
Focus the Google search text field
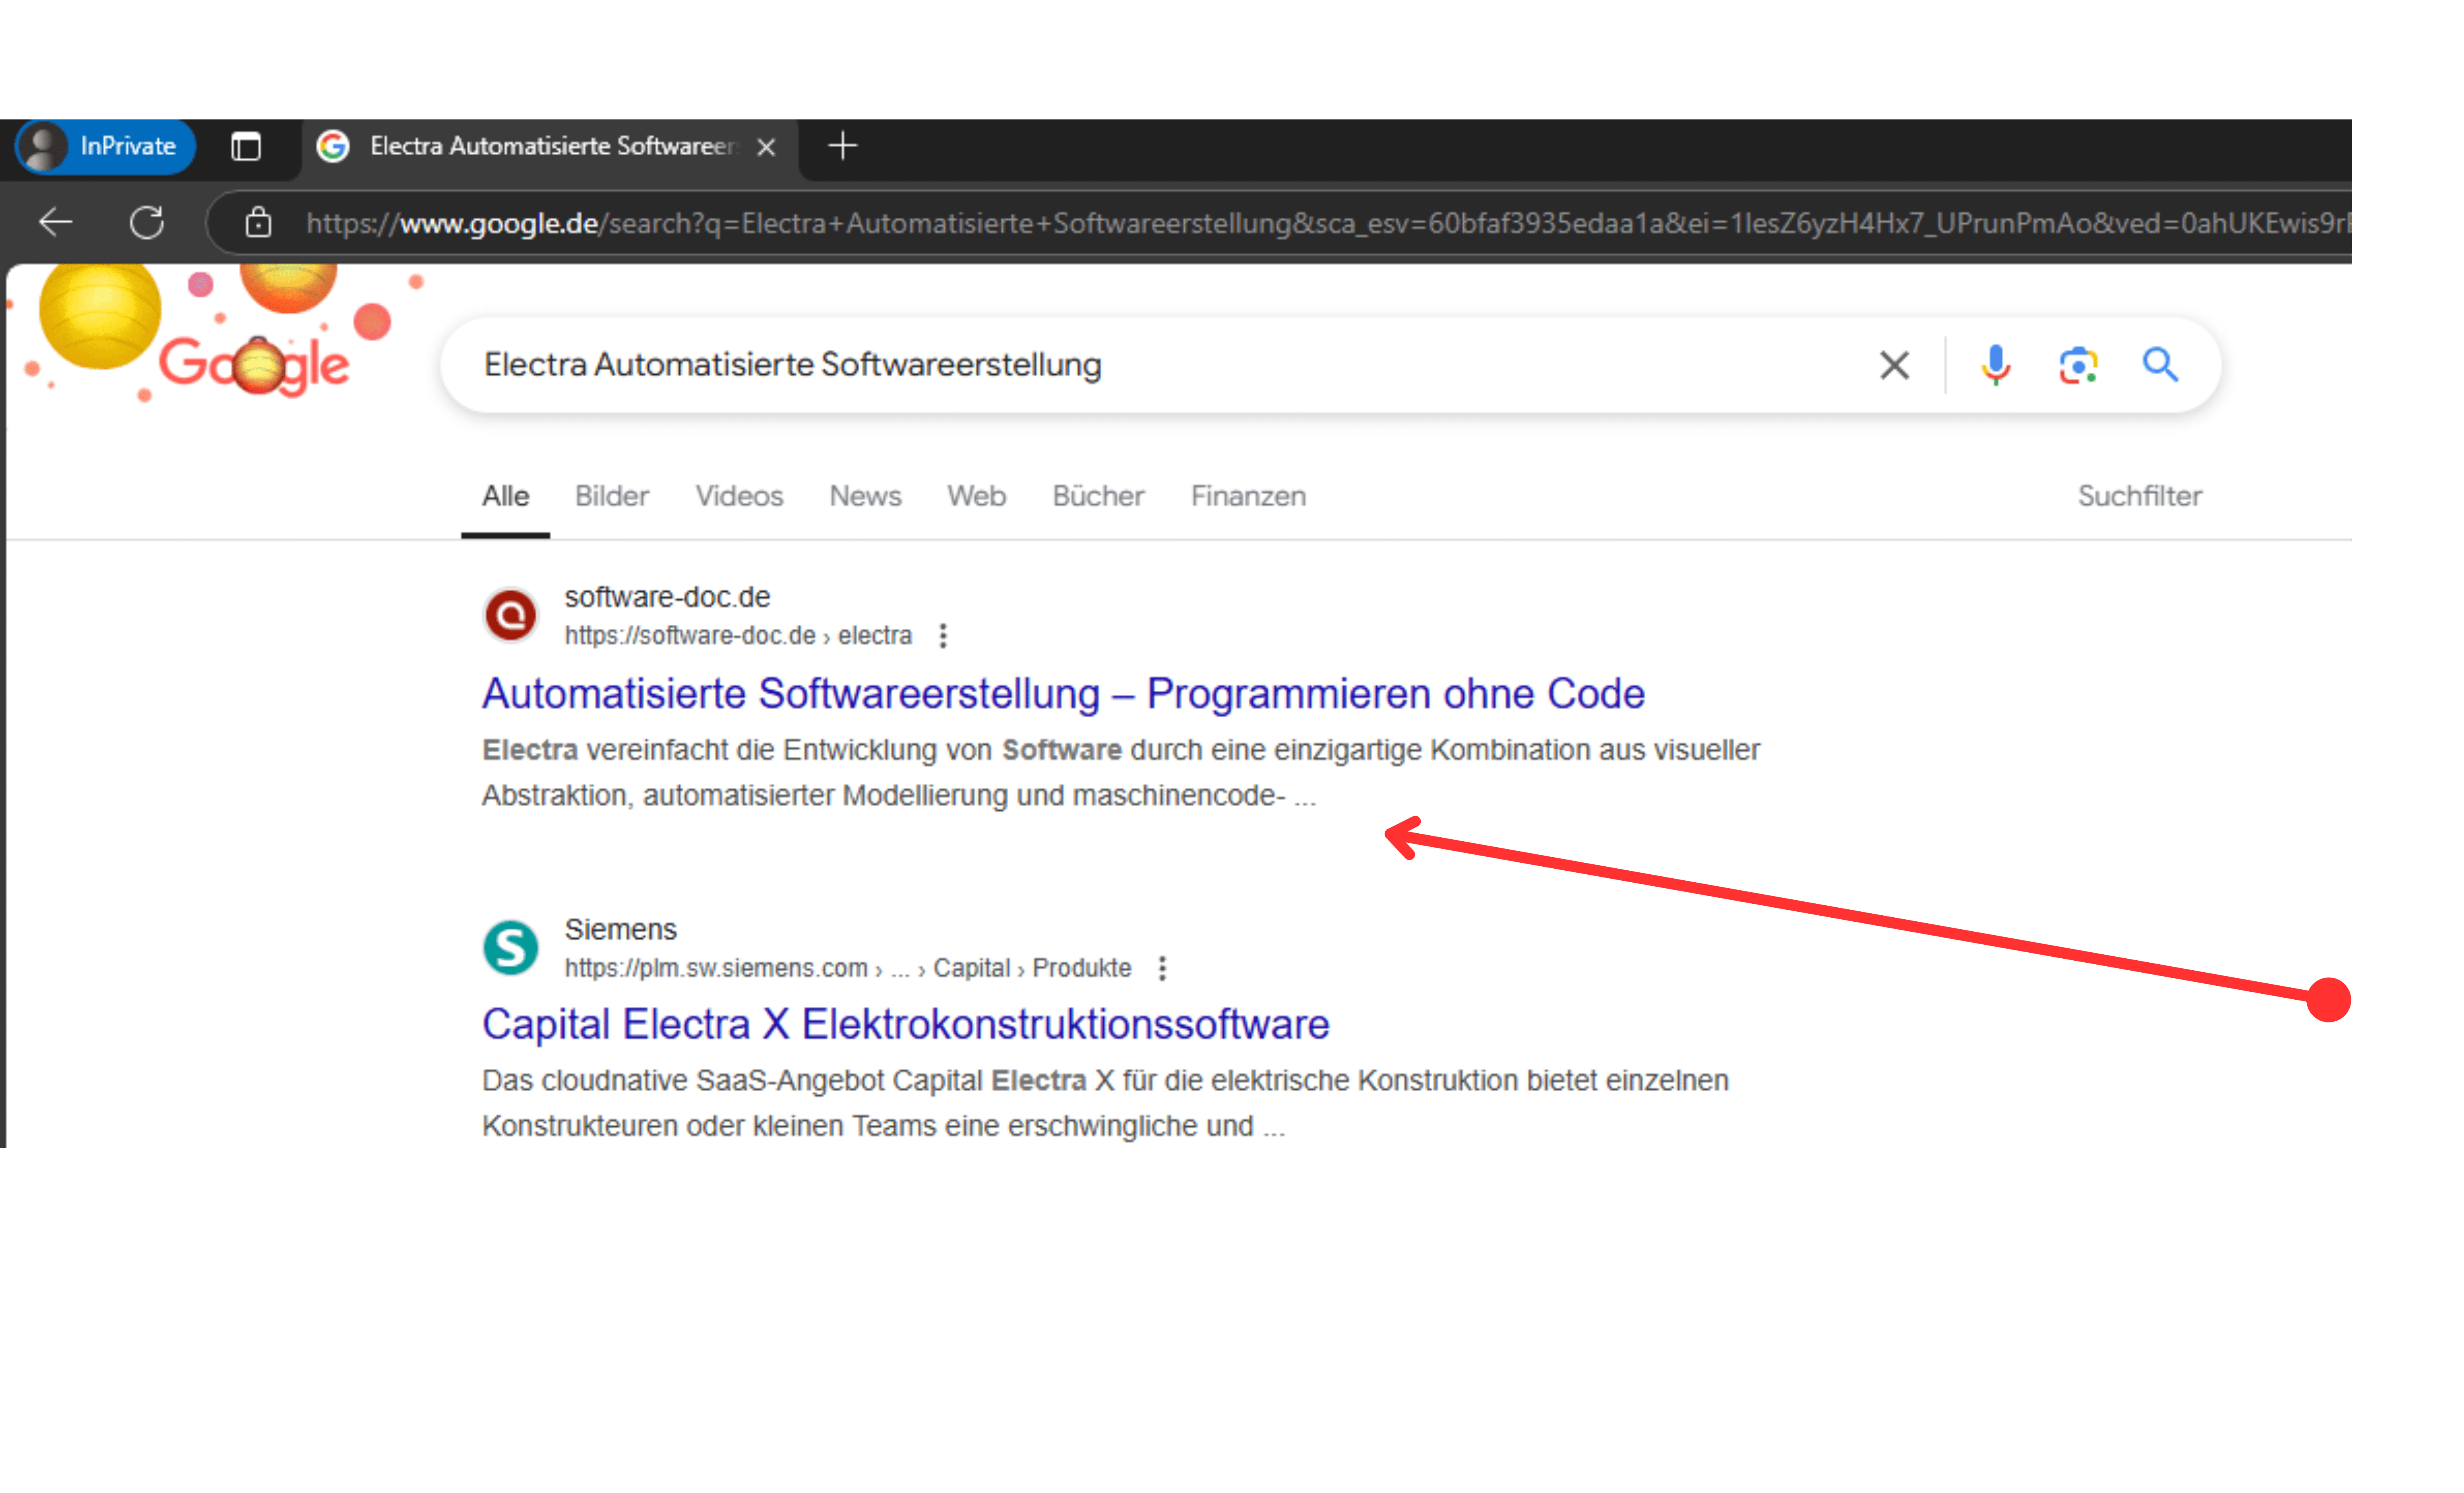1160,365
